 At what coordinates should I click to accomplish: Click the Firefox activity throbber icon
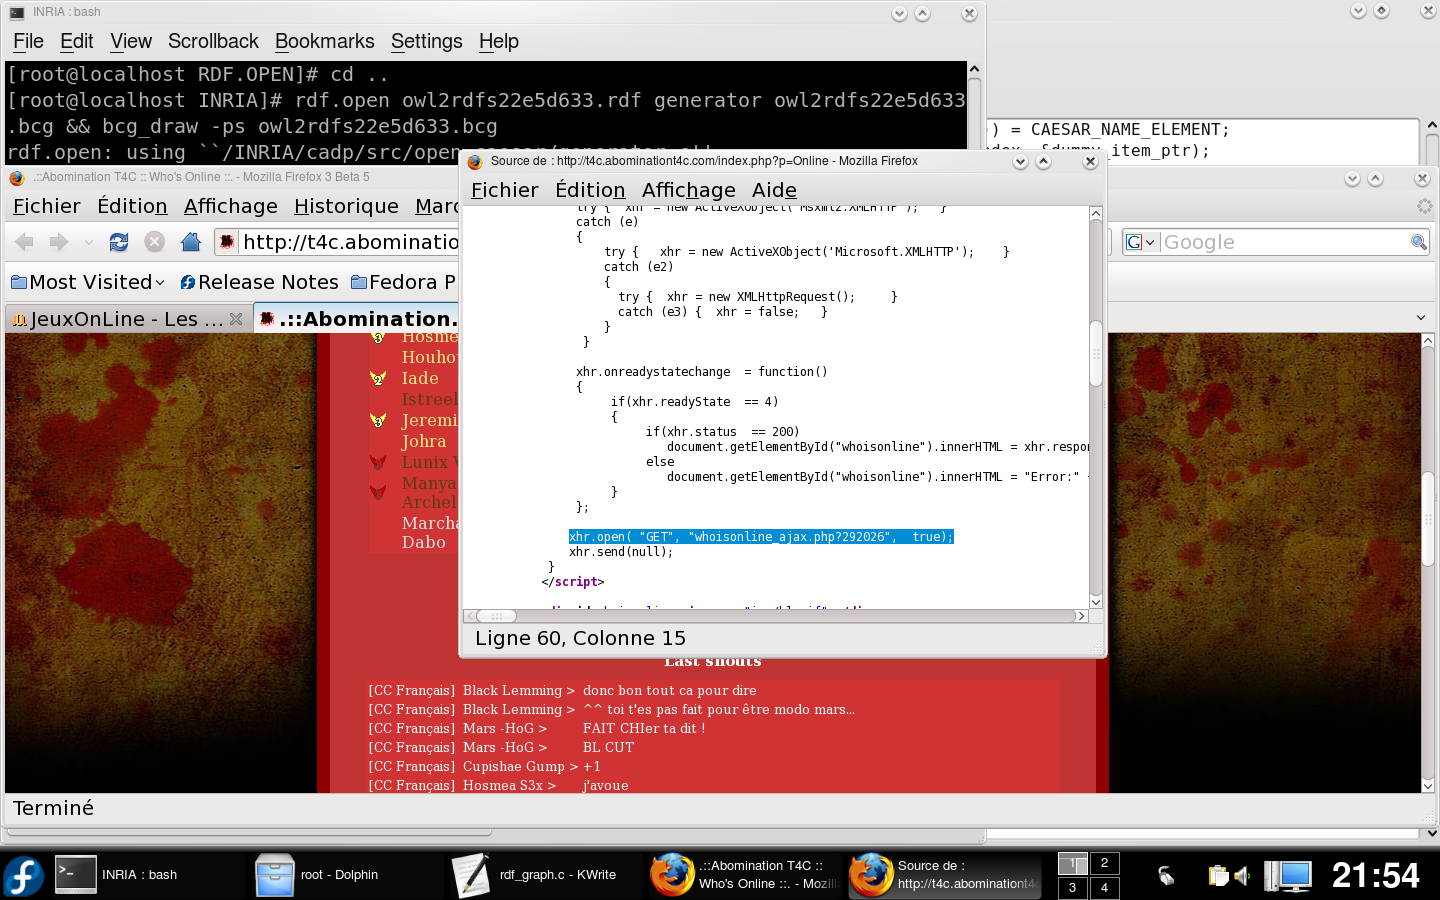(1424, 206)
